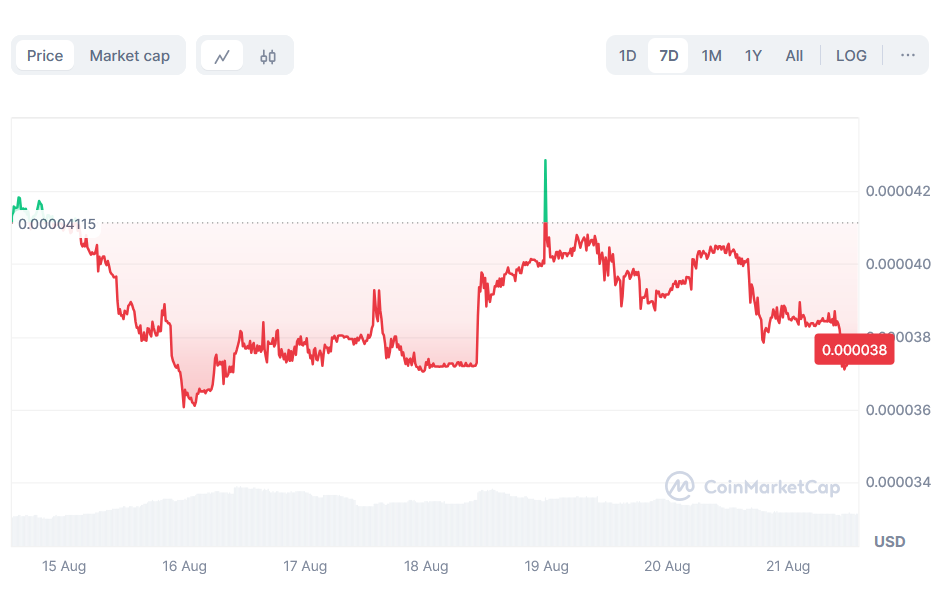This screenshot has width=947, height=591.
Task: Click the CoinMarketCap watermark logo
Action: coord(753,487)
